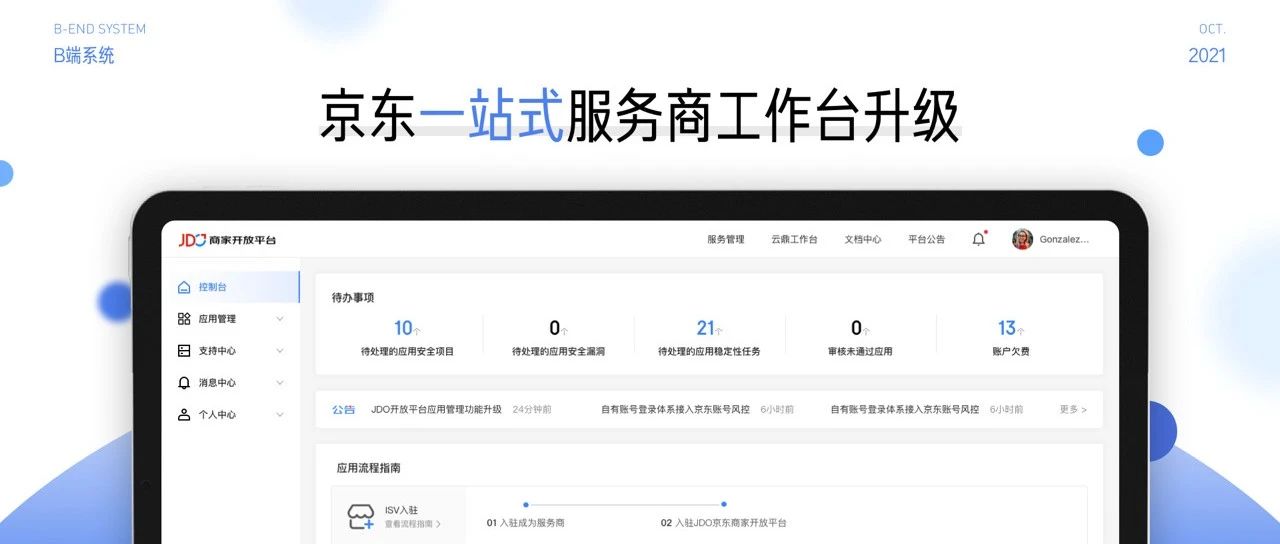This screenshot has width=1280, height=544.
Task: Open 平台公告 in top navigation
Action: click(926, 240)
